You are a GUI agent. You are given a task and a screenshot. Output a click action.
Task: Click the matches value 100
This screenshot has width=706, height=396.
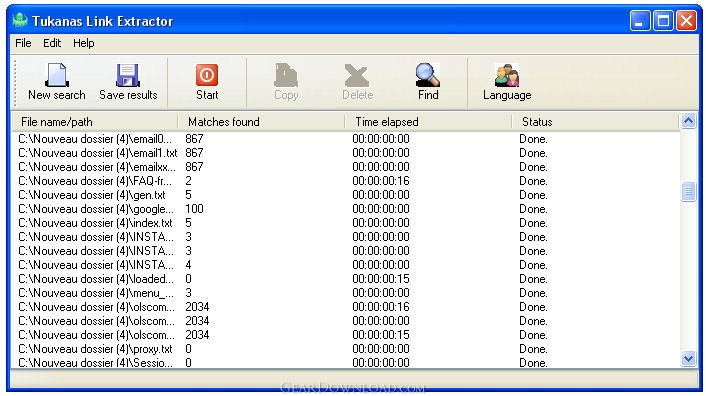(x=195, y=209)
